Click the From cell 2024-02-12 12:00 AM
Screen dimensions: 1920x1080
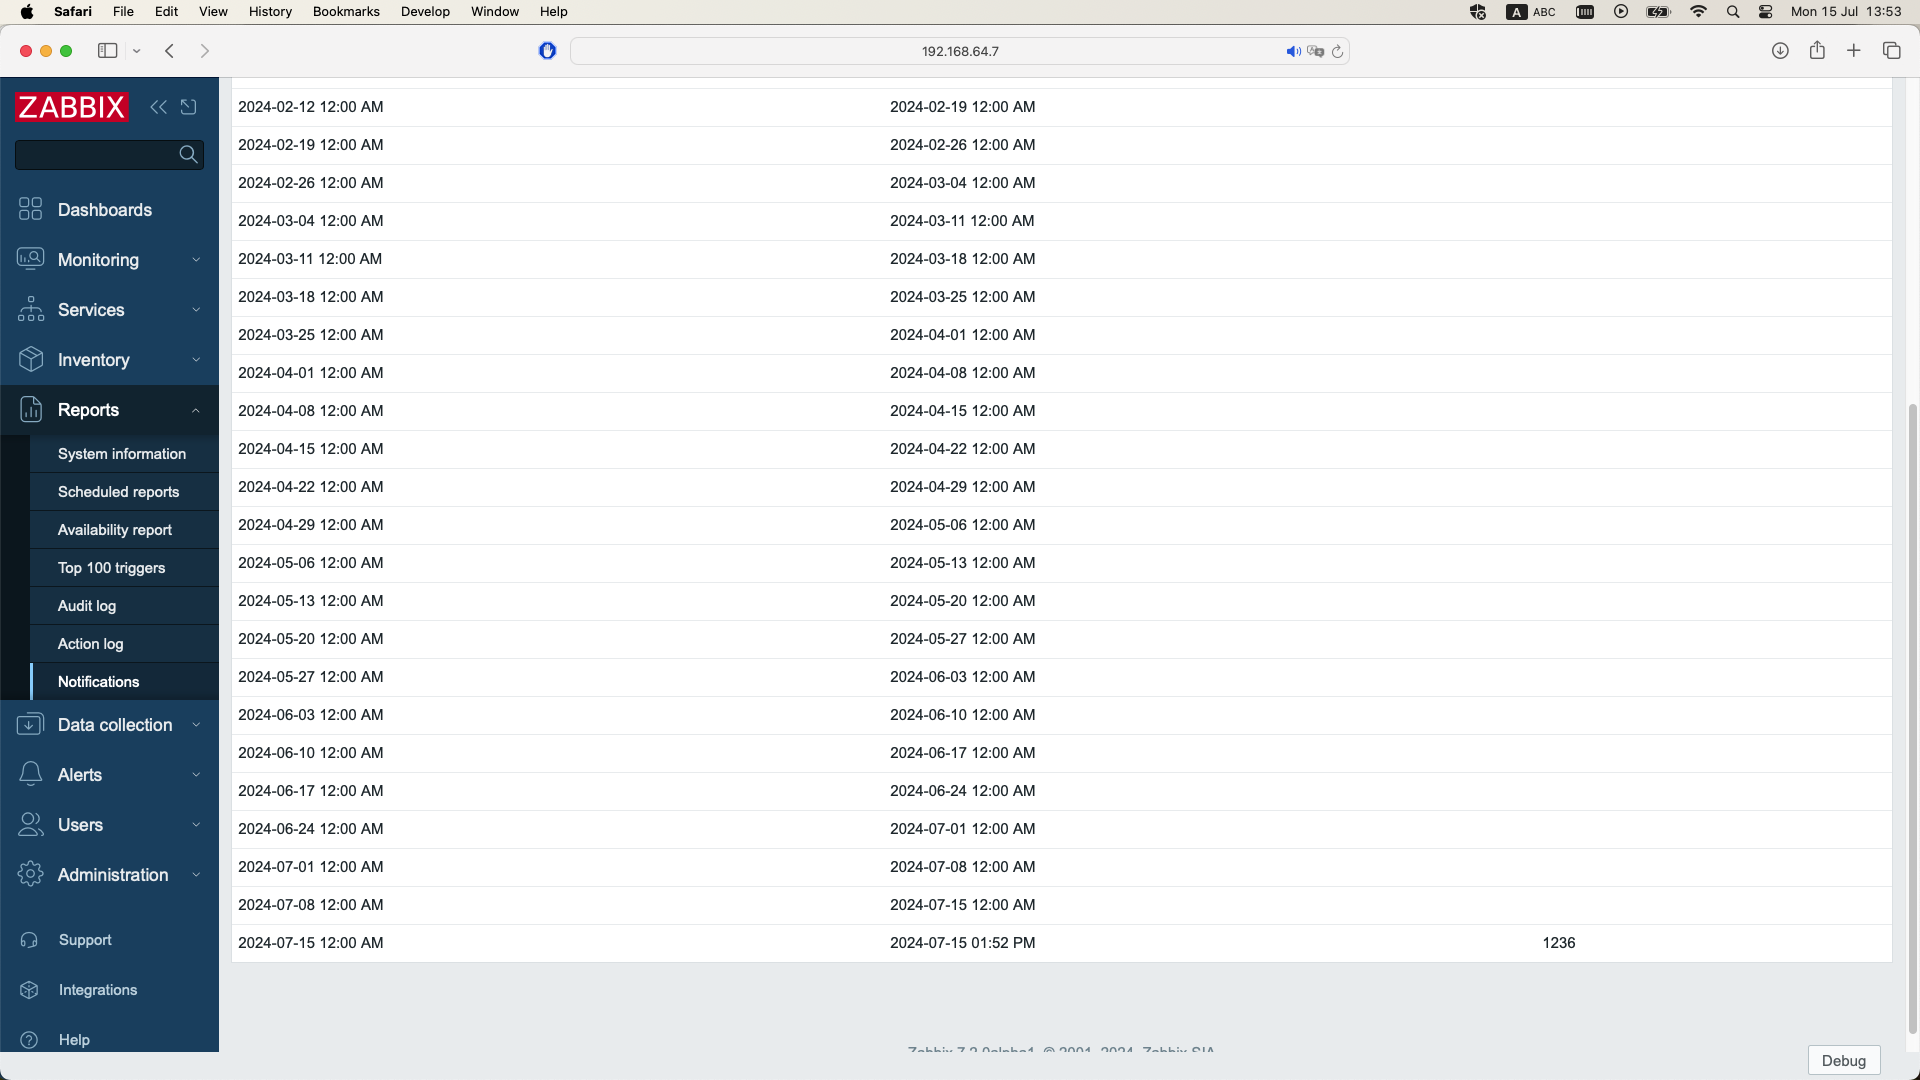click(311, 107)
